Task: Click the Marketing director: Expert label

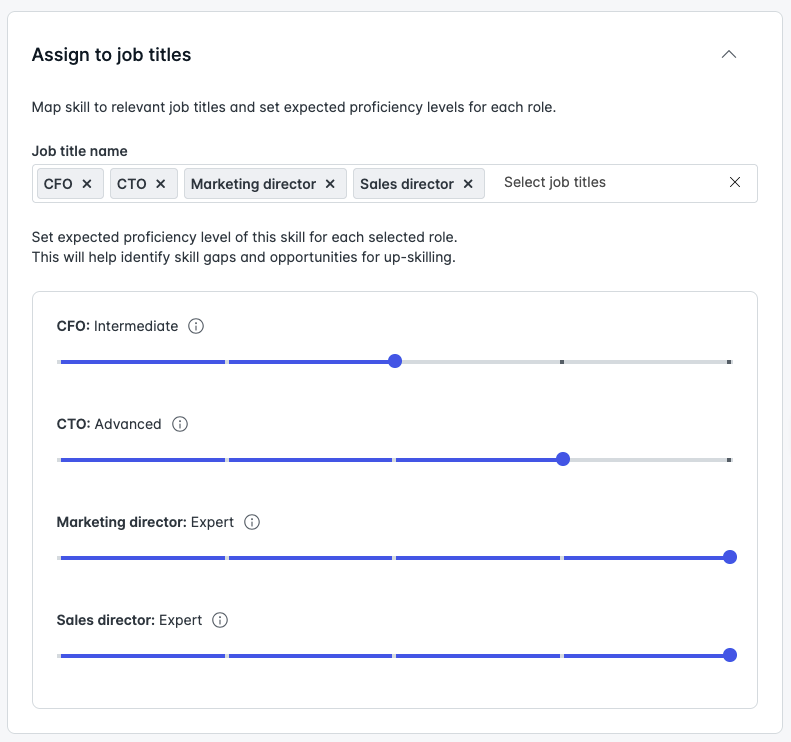Action: click(x=145, y=522)
